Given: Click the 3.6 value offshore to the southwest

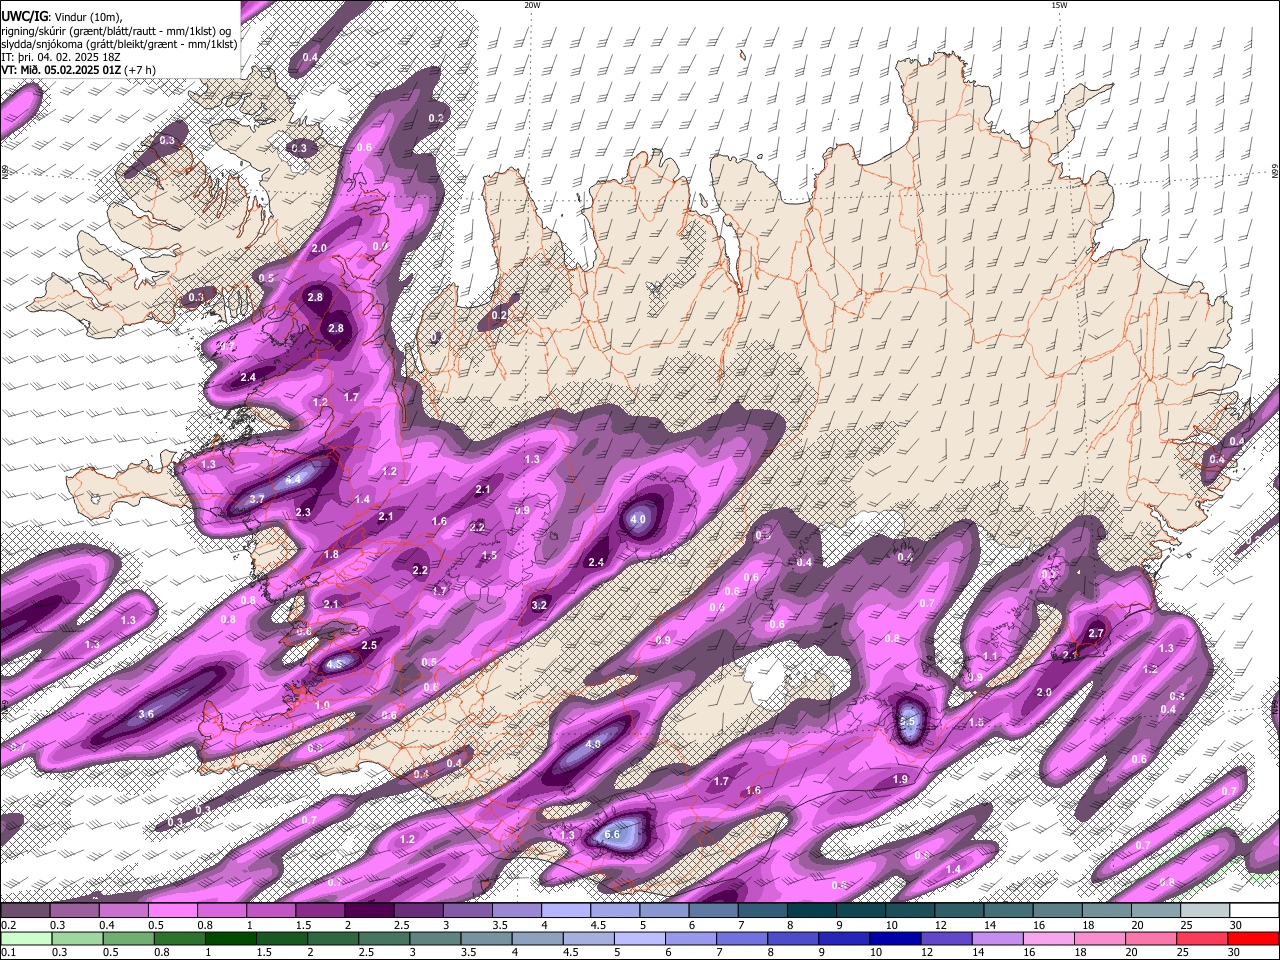Looking at the screenshot, I should tap(146, 714).
